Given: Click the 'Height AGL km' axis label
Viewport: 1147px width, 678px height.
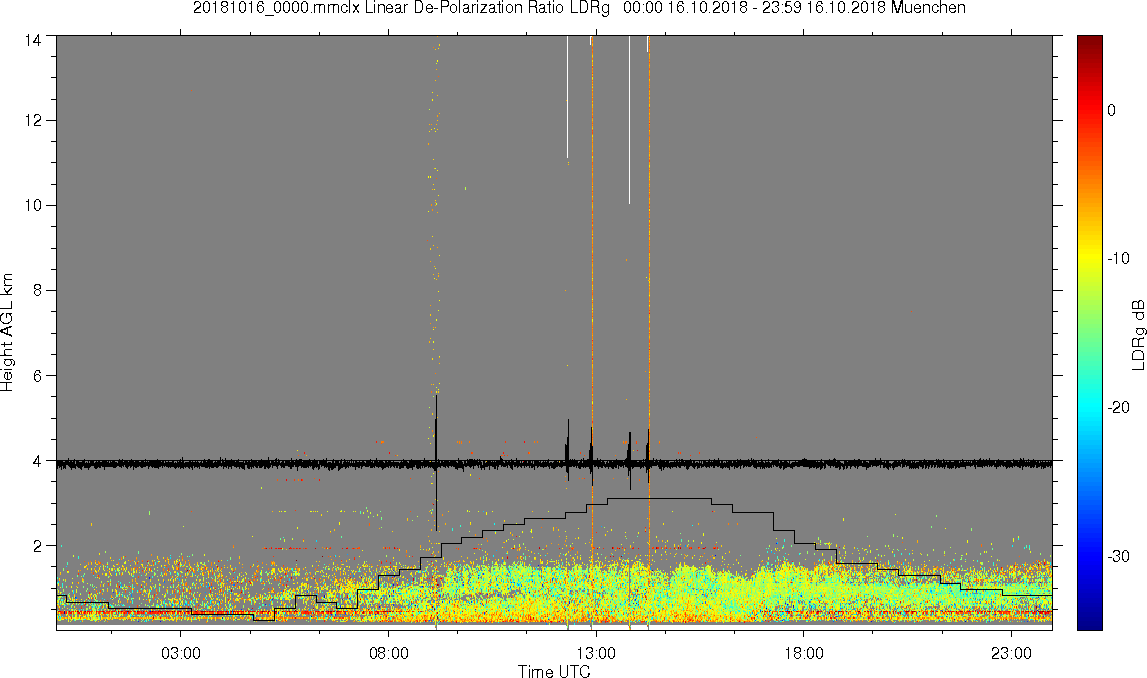Looking at the screenshot, I should pos(8,332).
